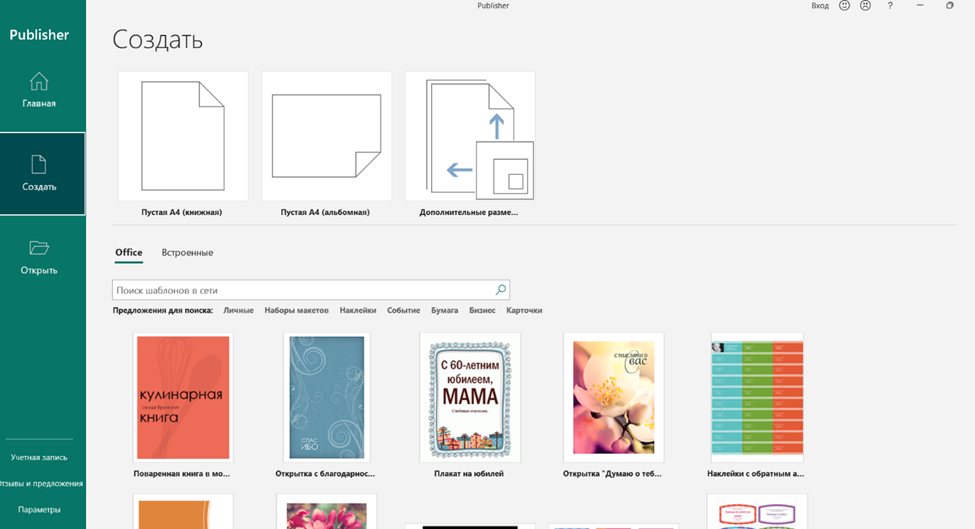The width and height of the screenshot is (975, 529).
Task: Search suggestion Бизнес
Action: tap(482, 310)
